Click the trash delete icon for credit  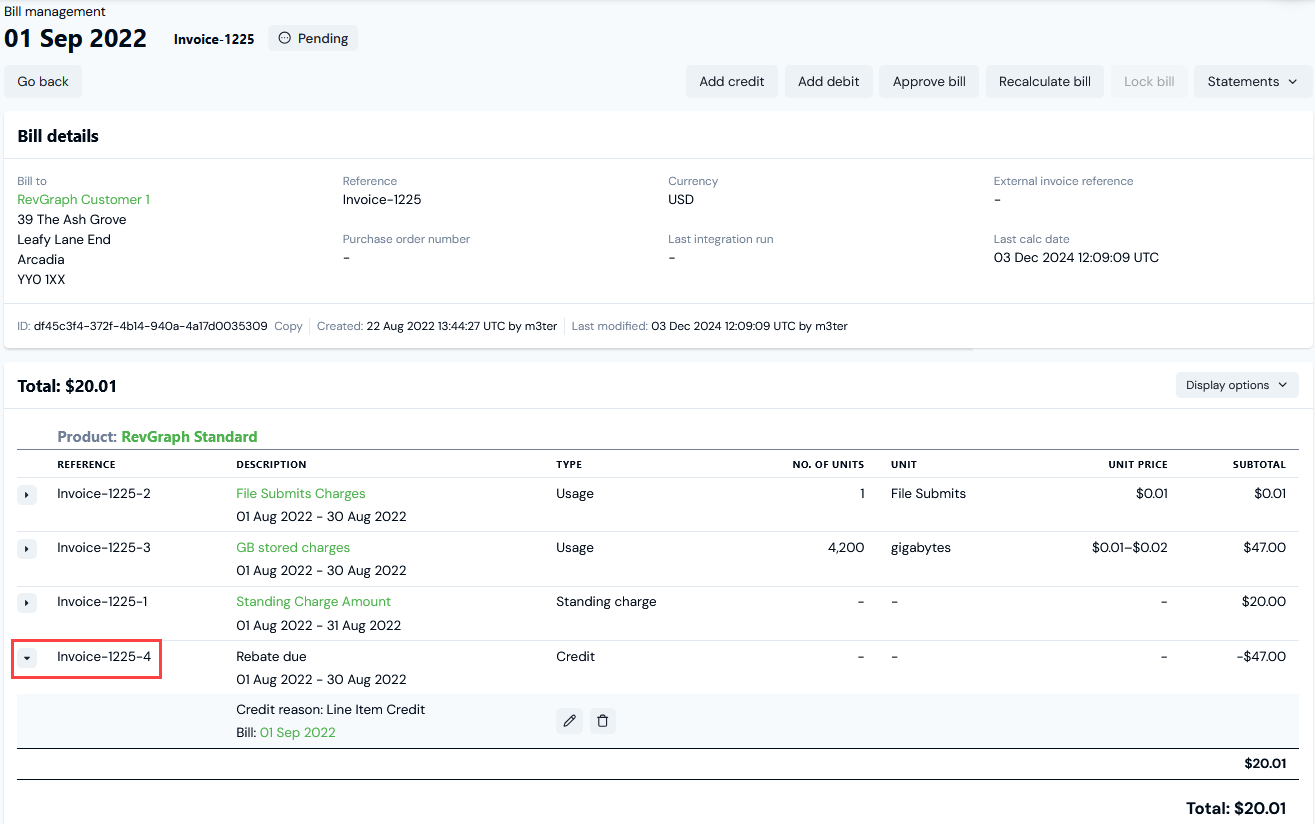click(x=602, y=721)
